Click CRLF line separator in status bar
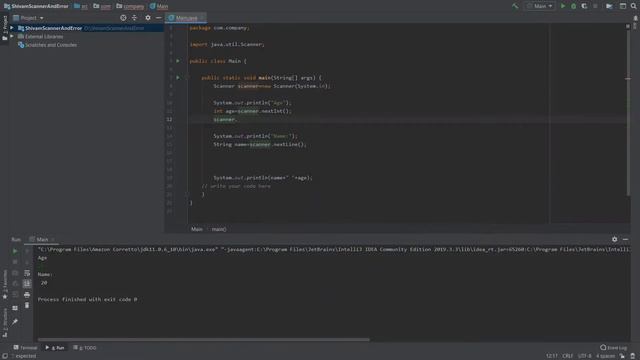This screenshot has width=640, height=360. tap(568, 356)
